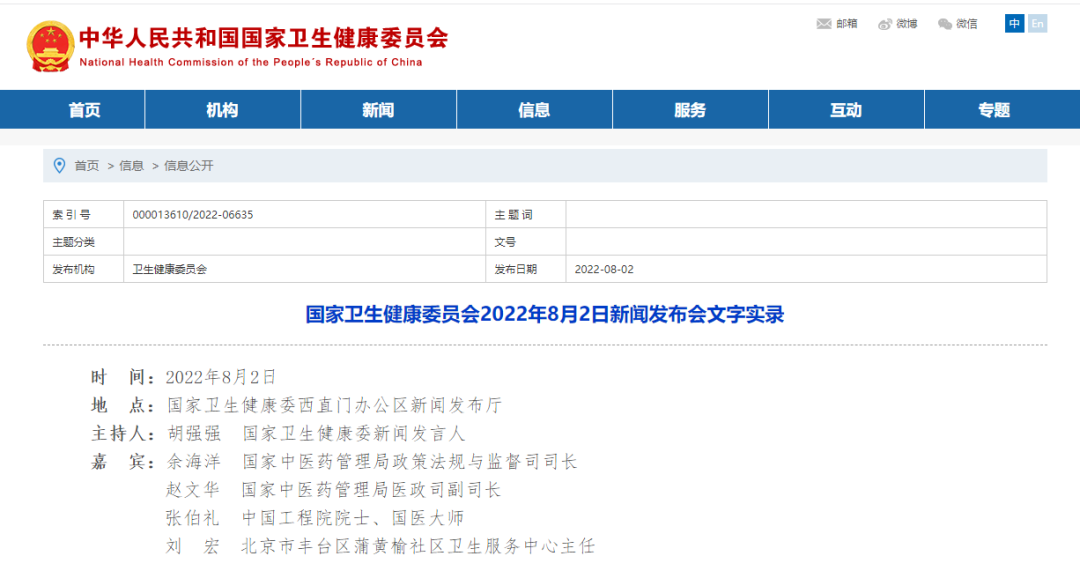Click title 国家中医药管理局医政司副司长

[371, 490]
